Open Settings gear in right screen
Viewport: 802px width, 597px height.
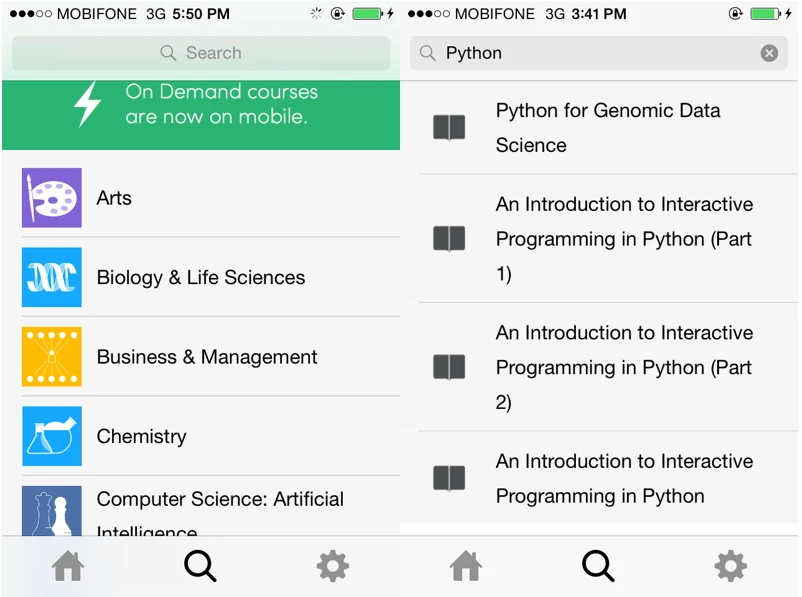coord(730,567)
